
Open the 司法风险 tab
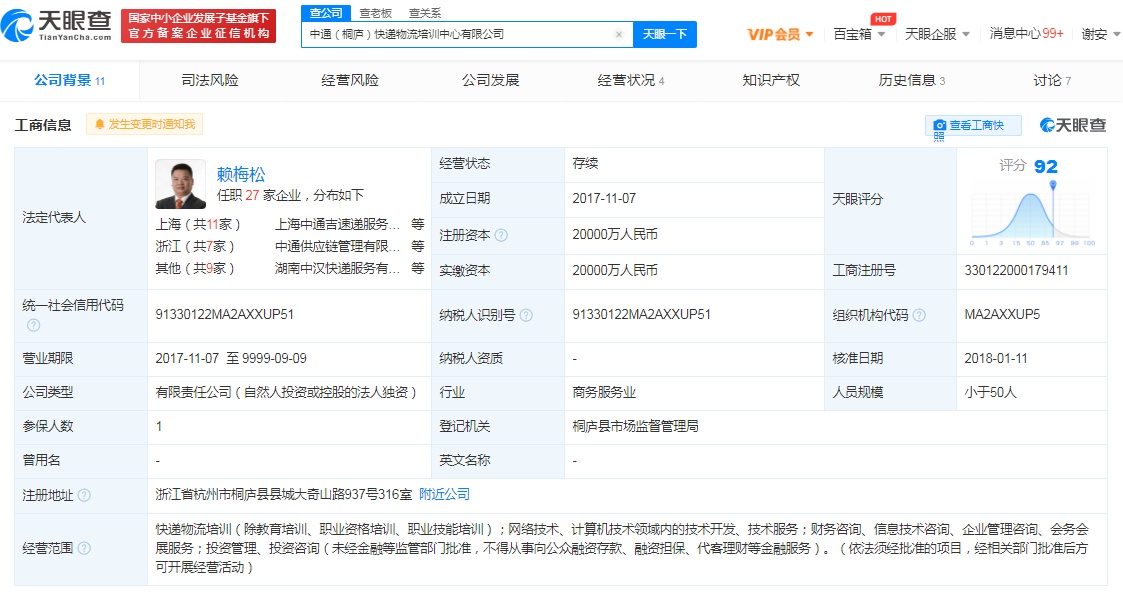pyautogui.click(x=209, y=80)
